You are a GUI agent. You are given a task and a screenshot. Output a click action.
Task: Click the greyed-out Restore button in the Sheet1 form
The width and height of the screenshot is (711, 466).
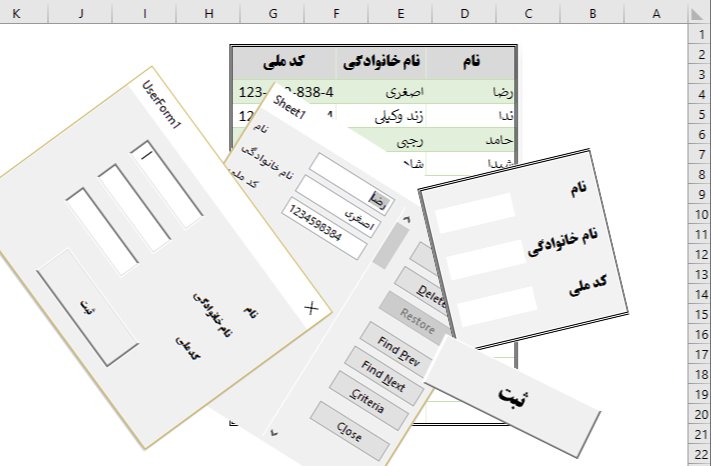[414, 320]
